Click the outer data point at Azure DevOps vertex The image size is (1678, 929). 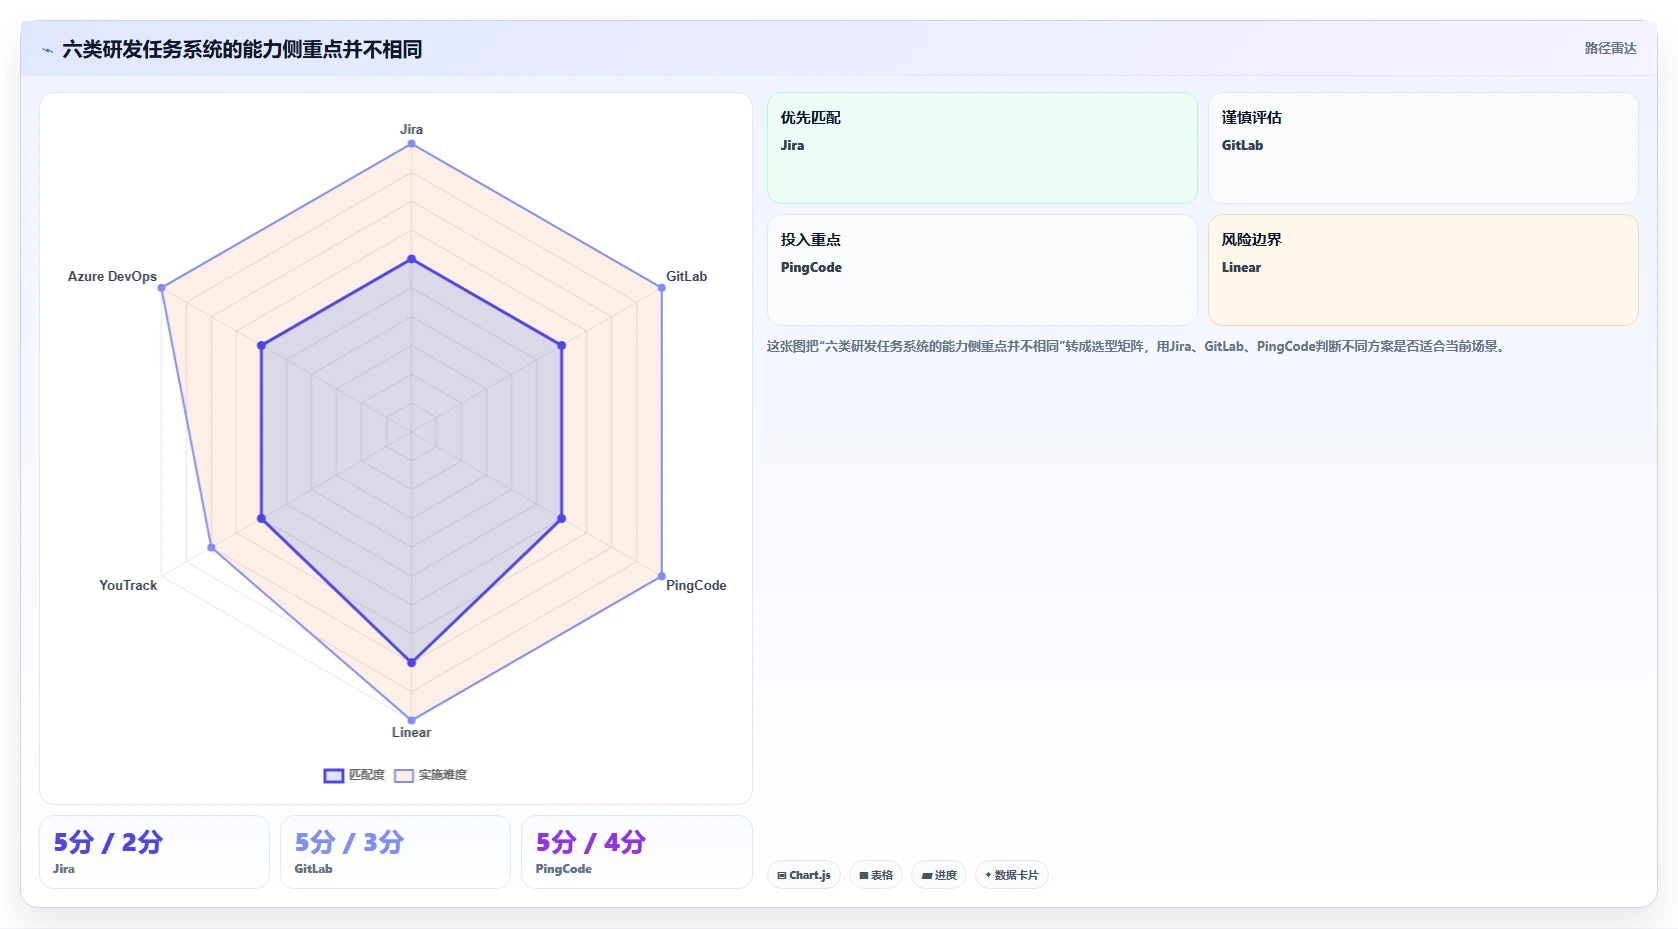pyautogui.click(x=161, y=288)
